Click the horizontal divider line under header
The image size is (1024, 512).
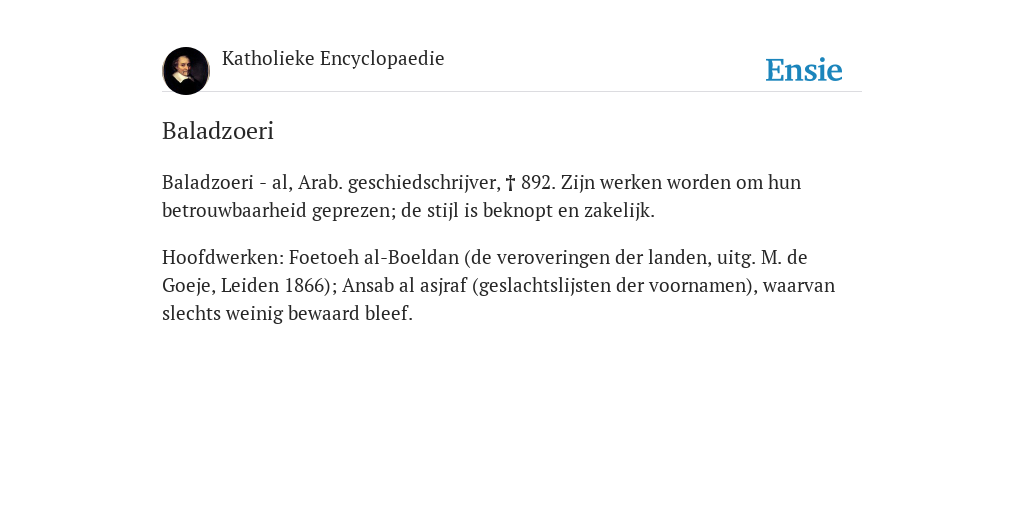(512, 92)
